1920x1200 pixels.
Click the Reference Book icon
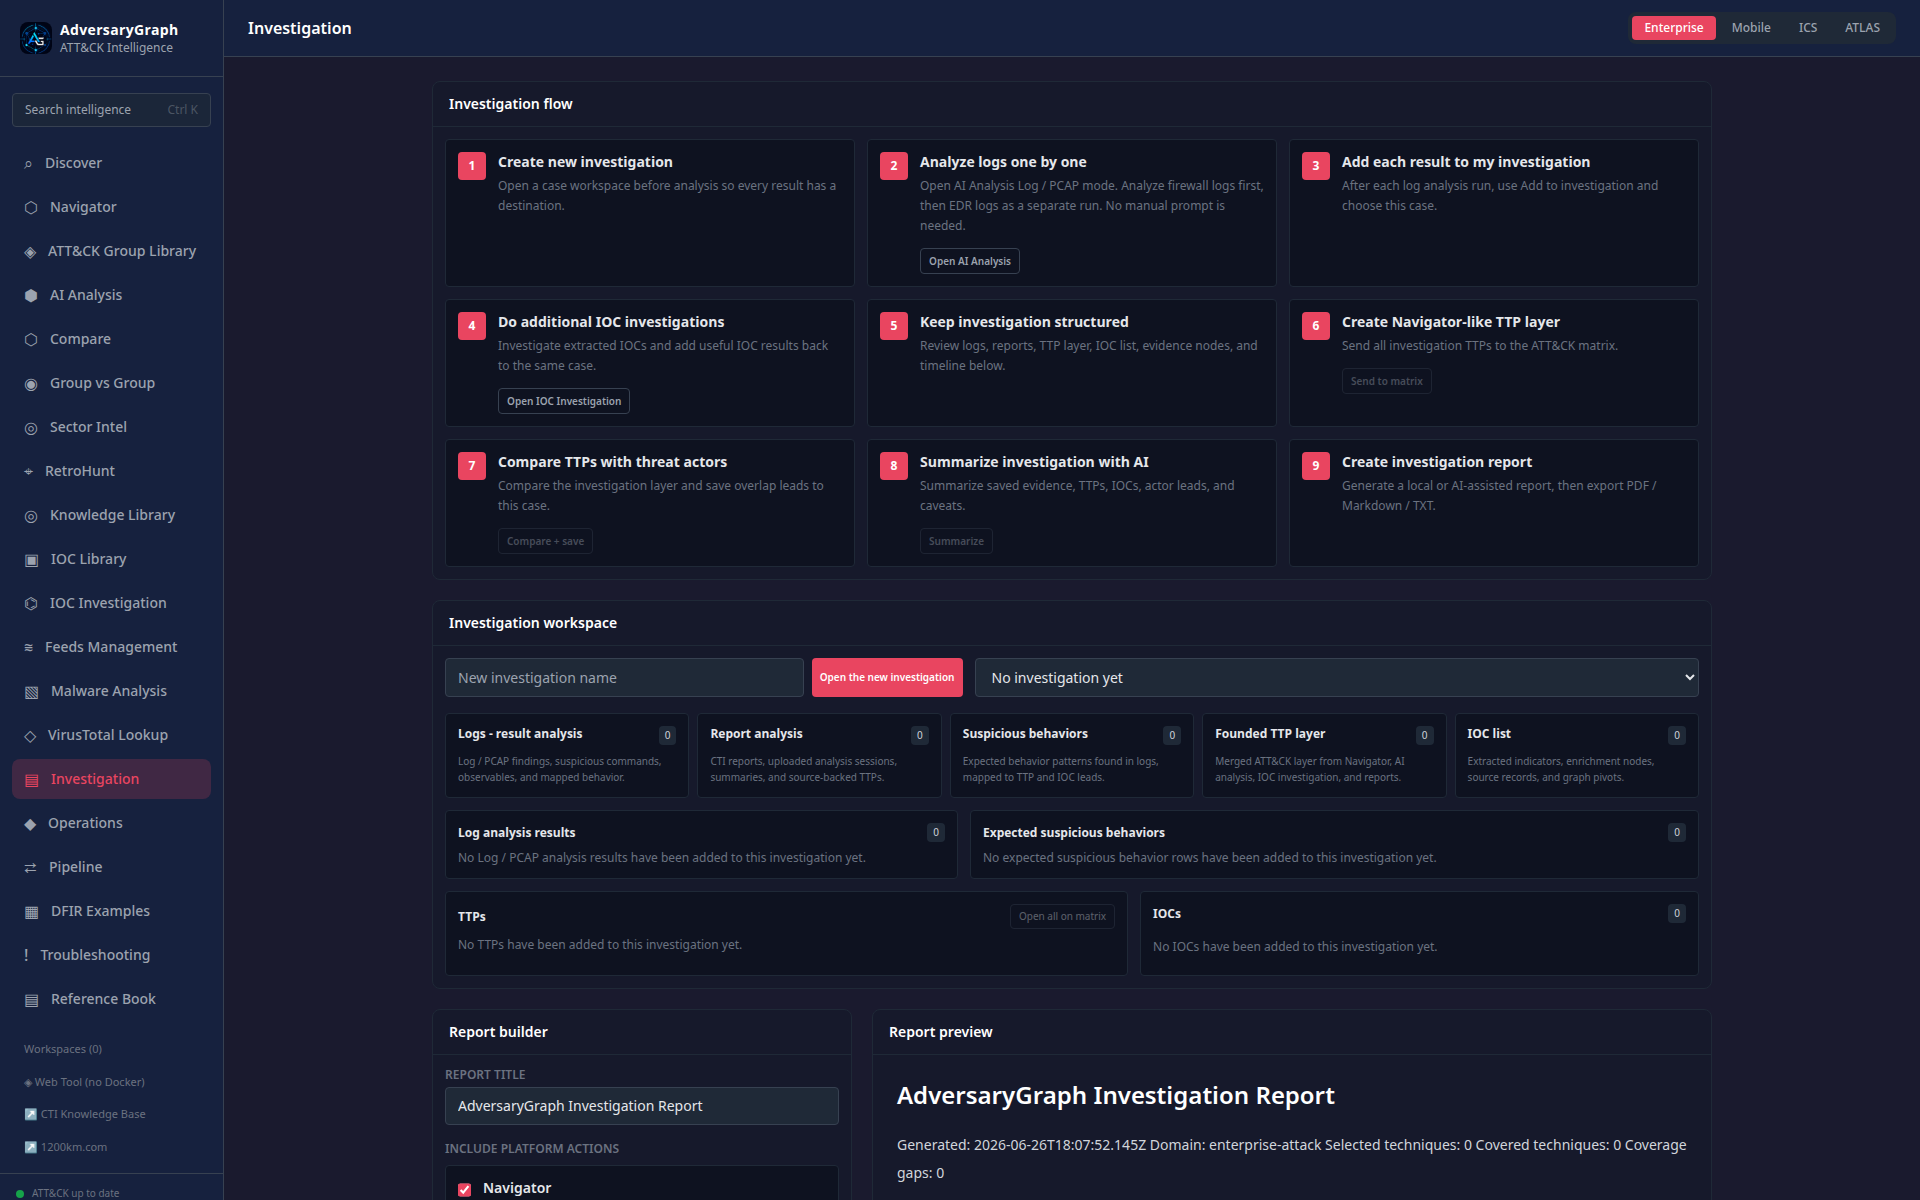tap(31, 1000)
